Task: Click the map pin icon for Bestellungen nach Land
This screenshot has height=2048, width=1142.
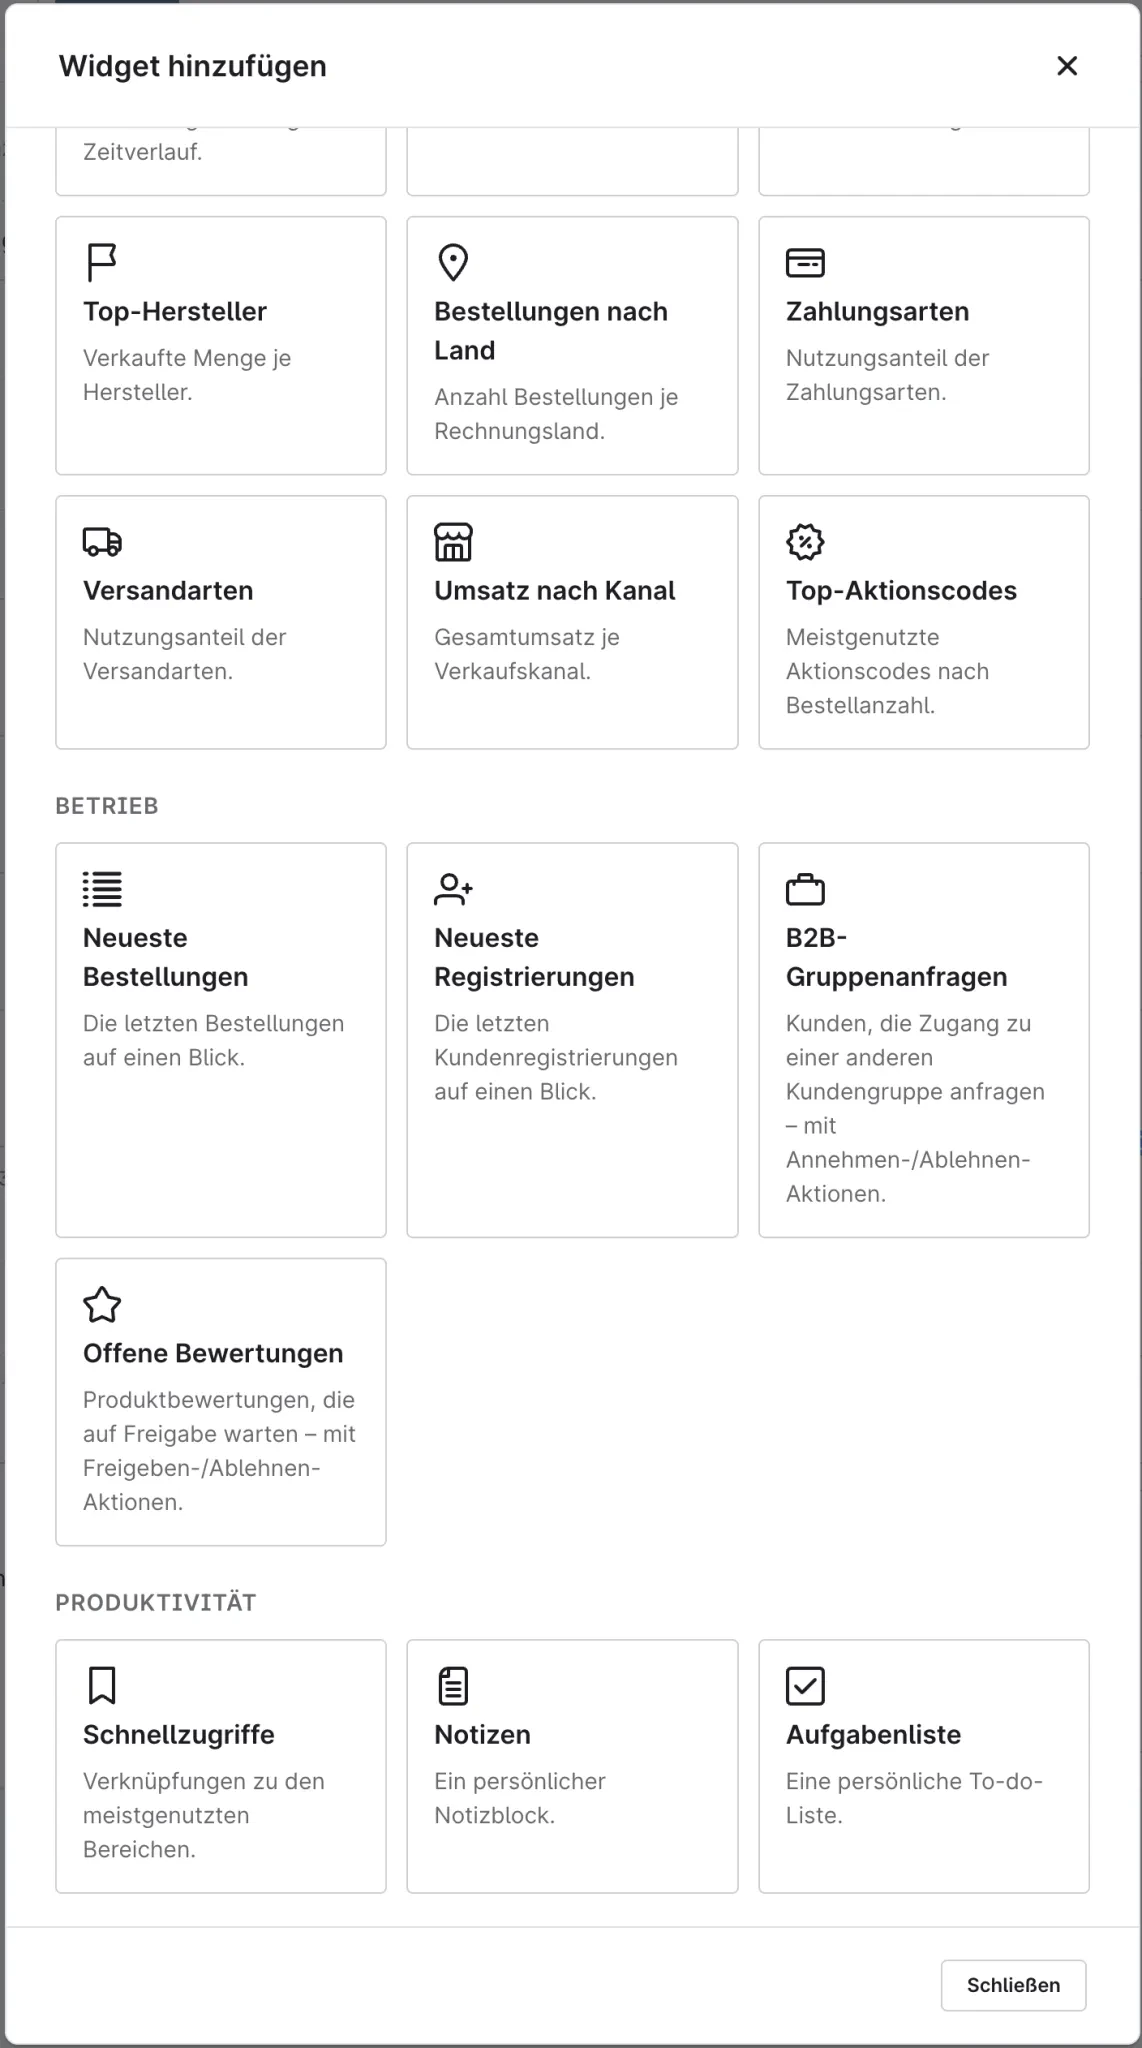Action: tap(453, 263)
